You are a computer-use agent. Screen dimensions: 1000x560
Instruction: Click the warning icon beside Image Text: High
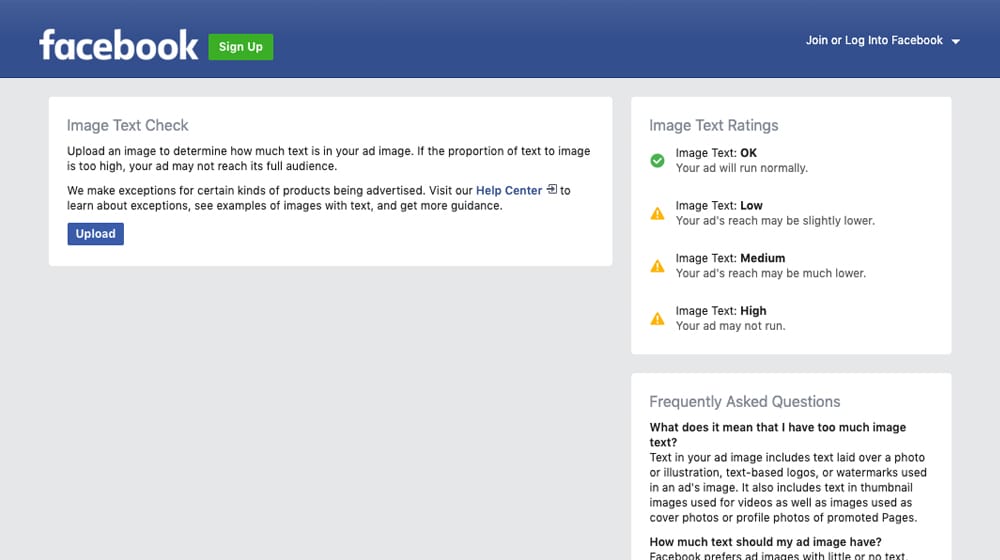point(657,318)
